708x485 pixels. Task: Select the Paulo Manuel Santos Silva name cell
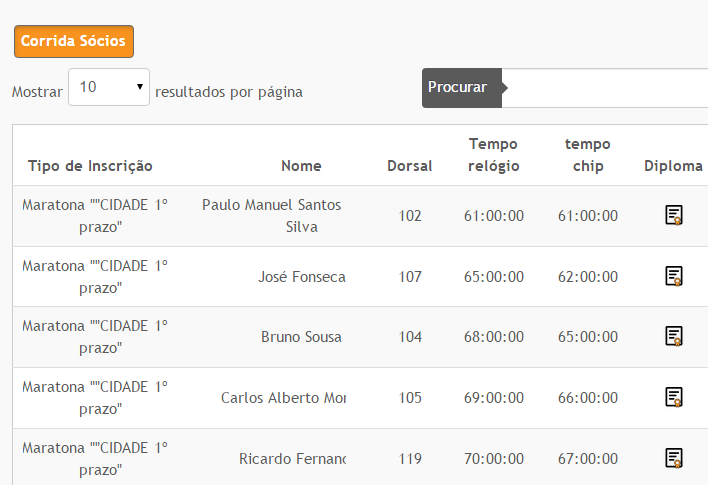(272, 216)
